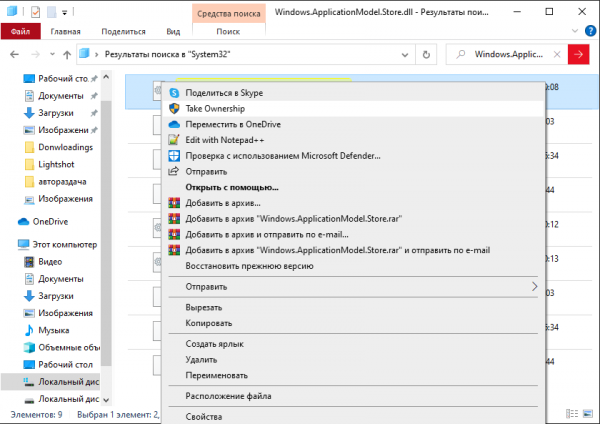Expand the 'Отправить' submenu arrow
Image resolution: width=600 pixels, height=424 pixels.
coord(535,287)
